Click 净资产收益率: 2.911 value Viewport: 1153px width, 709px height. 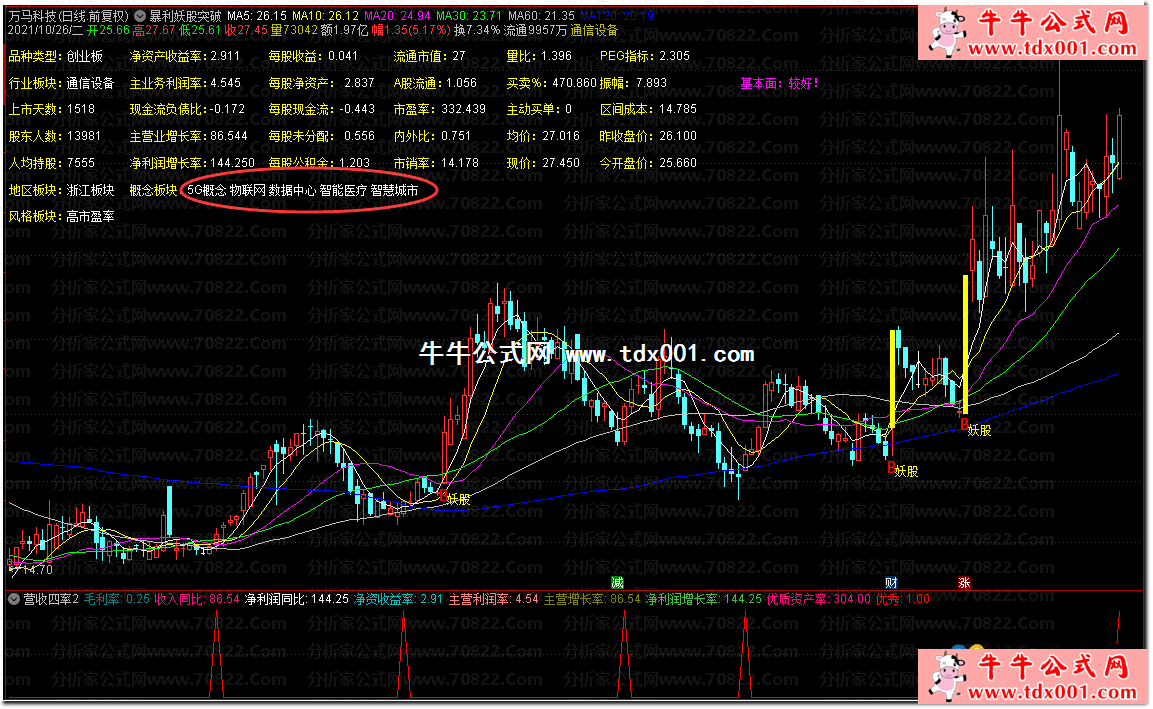pos(185,57)
